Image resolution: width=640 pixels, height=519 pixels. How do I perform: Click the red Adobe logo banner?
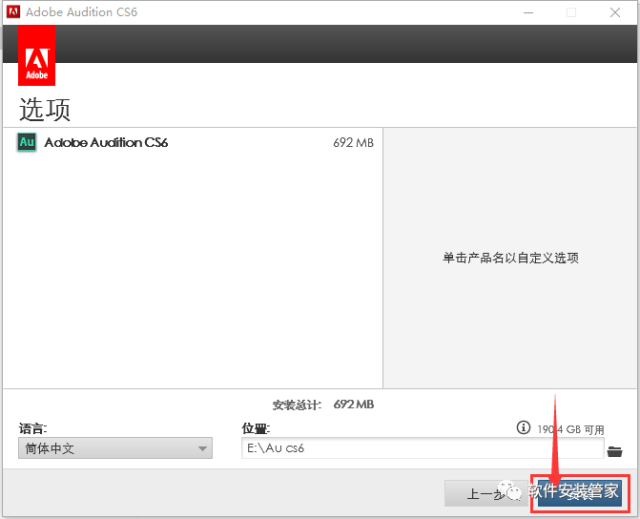(x=36, y=57)
